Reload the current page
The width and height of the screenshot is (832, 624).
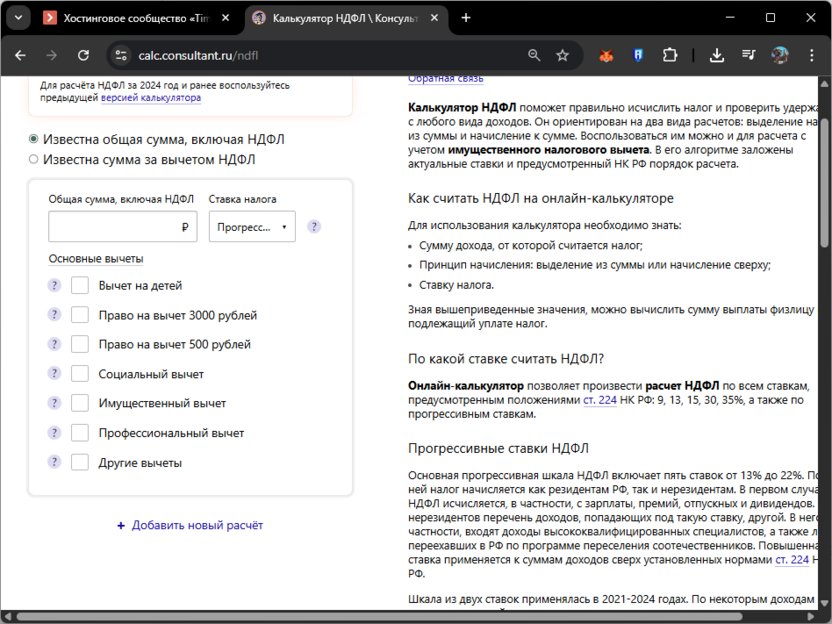pos(83,56)
